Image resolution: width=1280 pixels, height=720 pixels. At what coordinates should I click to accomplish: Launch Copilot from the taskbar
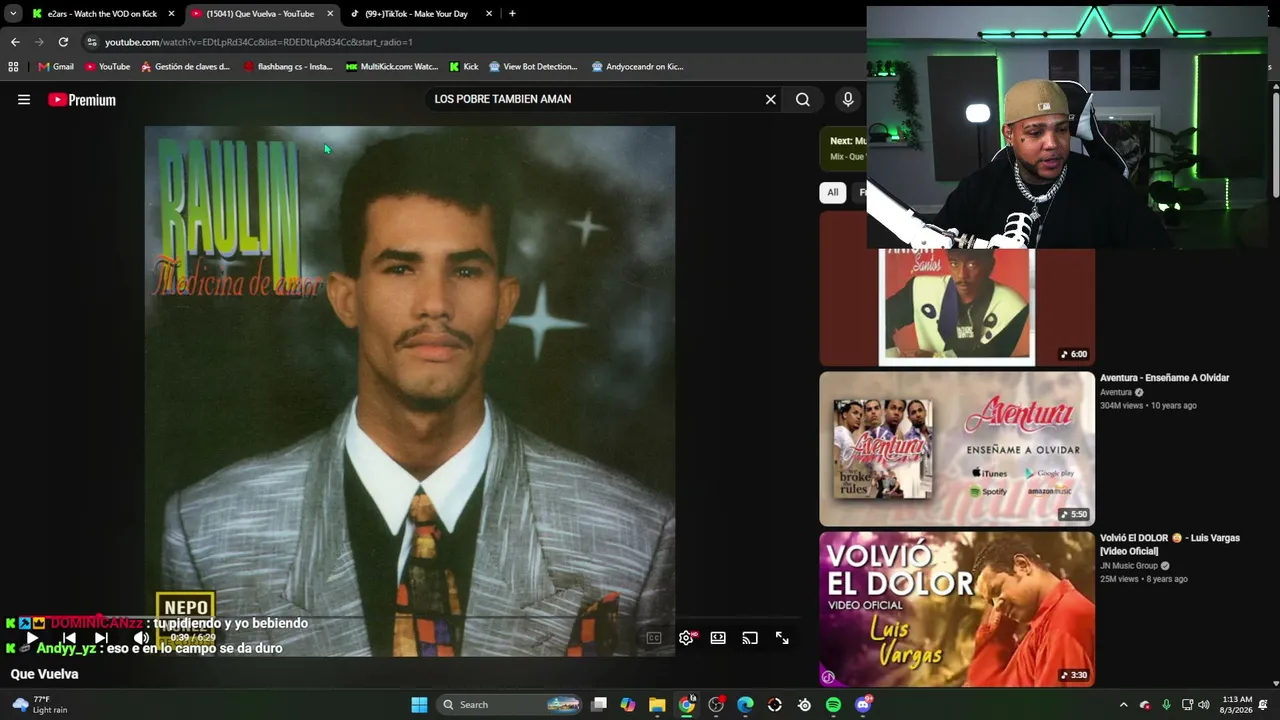click(628, 705)
